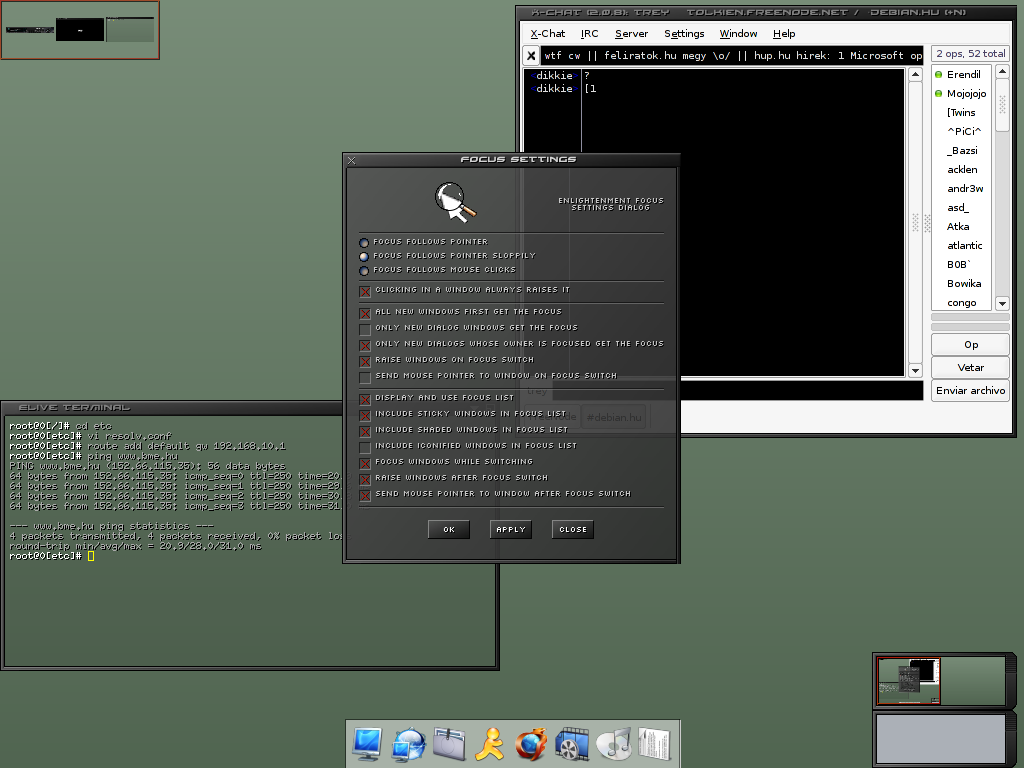1024x768 pixels.
Task: Enable Include Iconified Windows In Focus List
Action: click(365, 447)
